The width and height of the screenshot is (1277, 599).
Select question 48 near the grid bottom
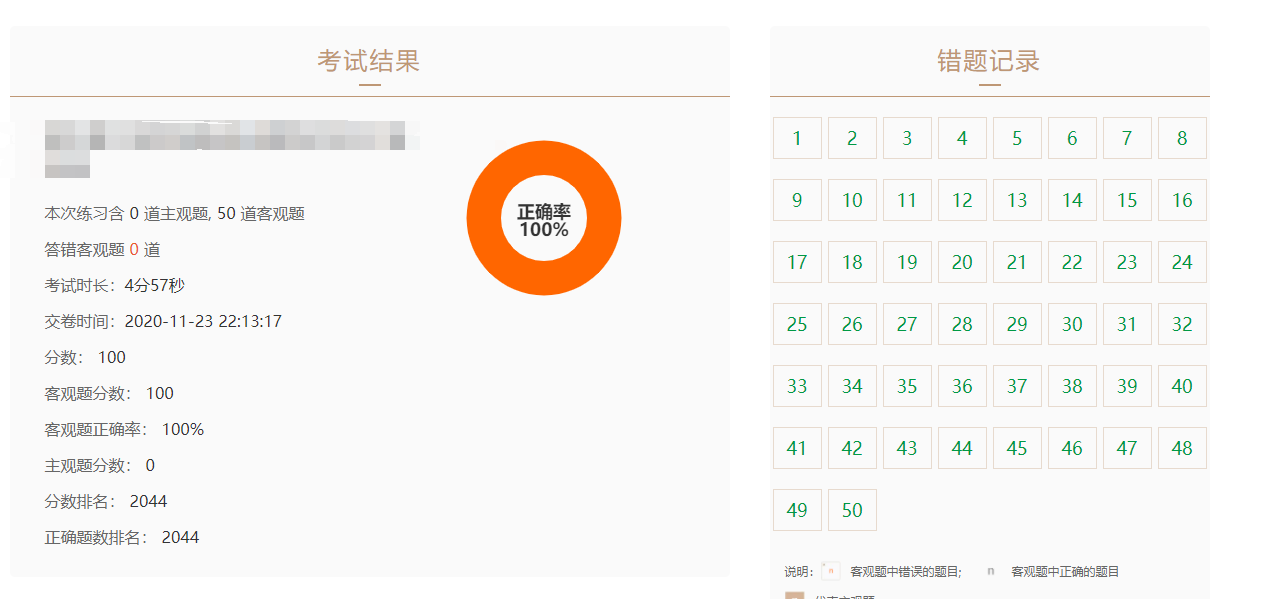click(x=1182, y=448)
